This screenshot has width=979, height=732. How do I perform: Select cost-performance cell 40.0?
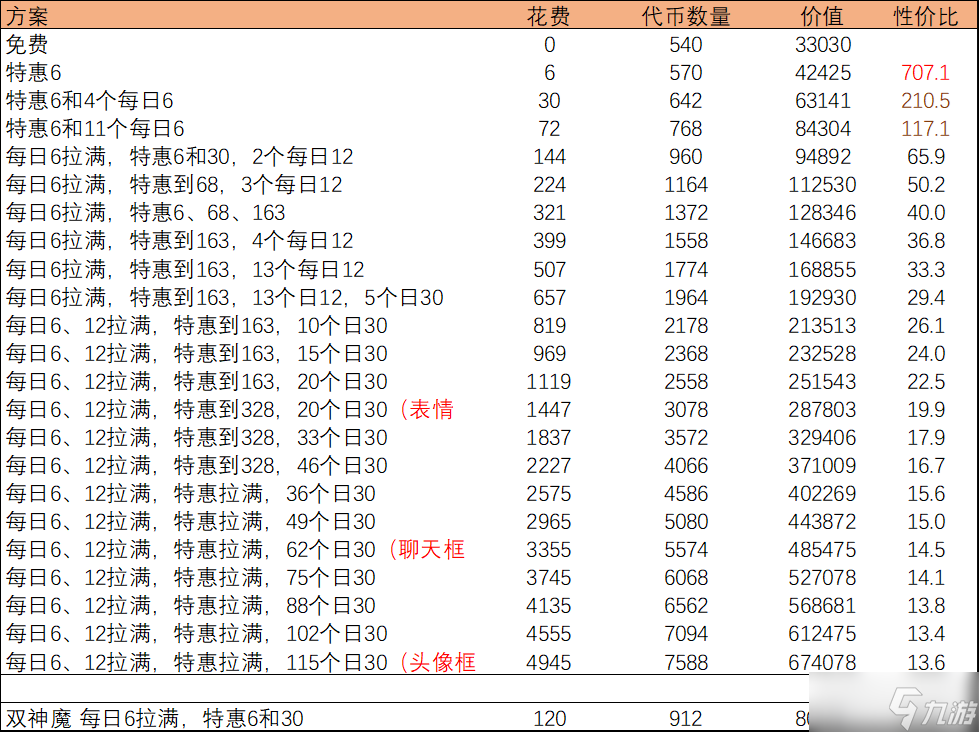[925, 212]
